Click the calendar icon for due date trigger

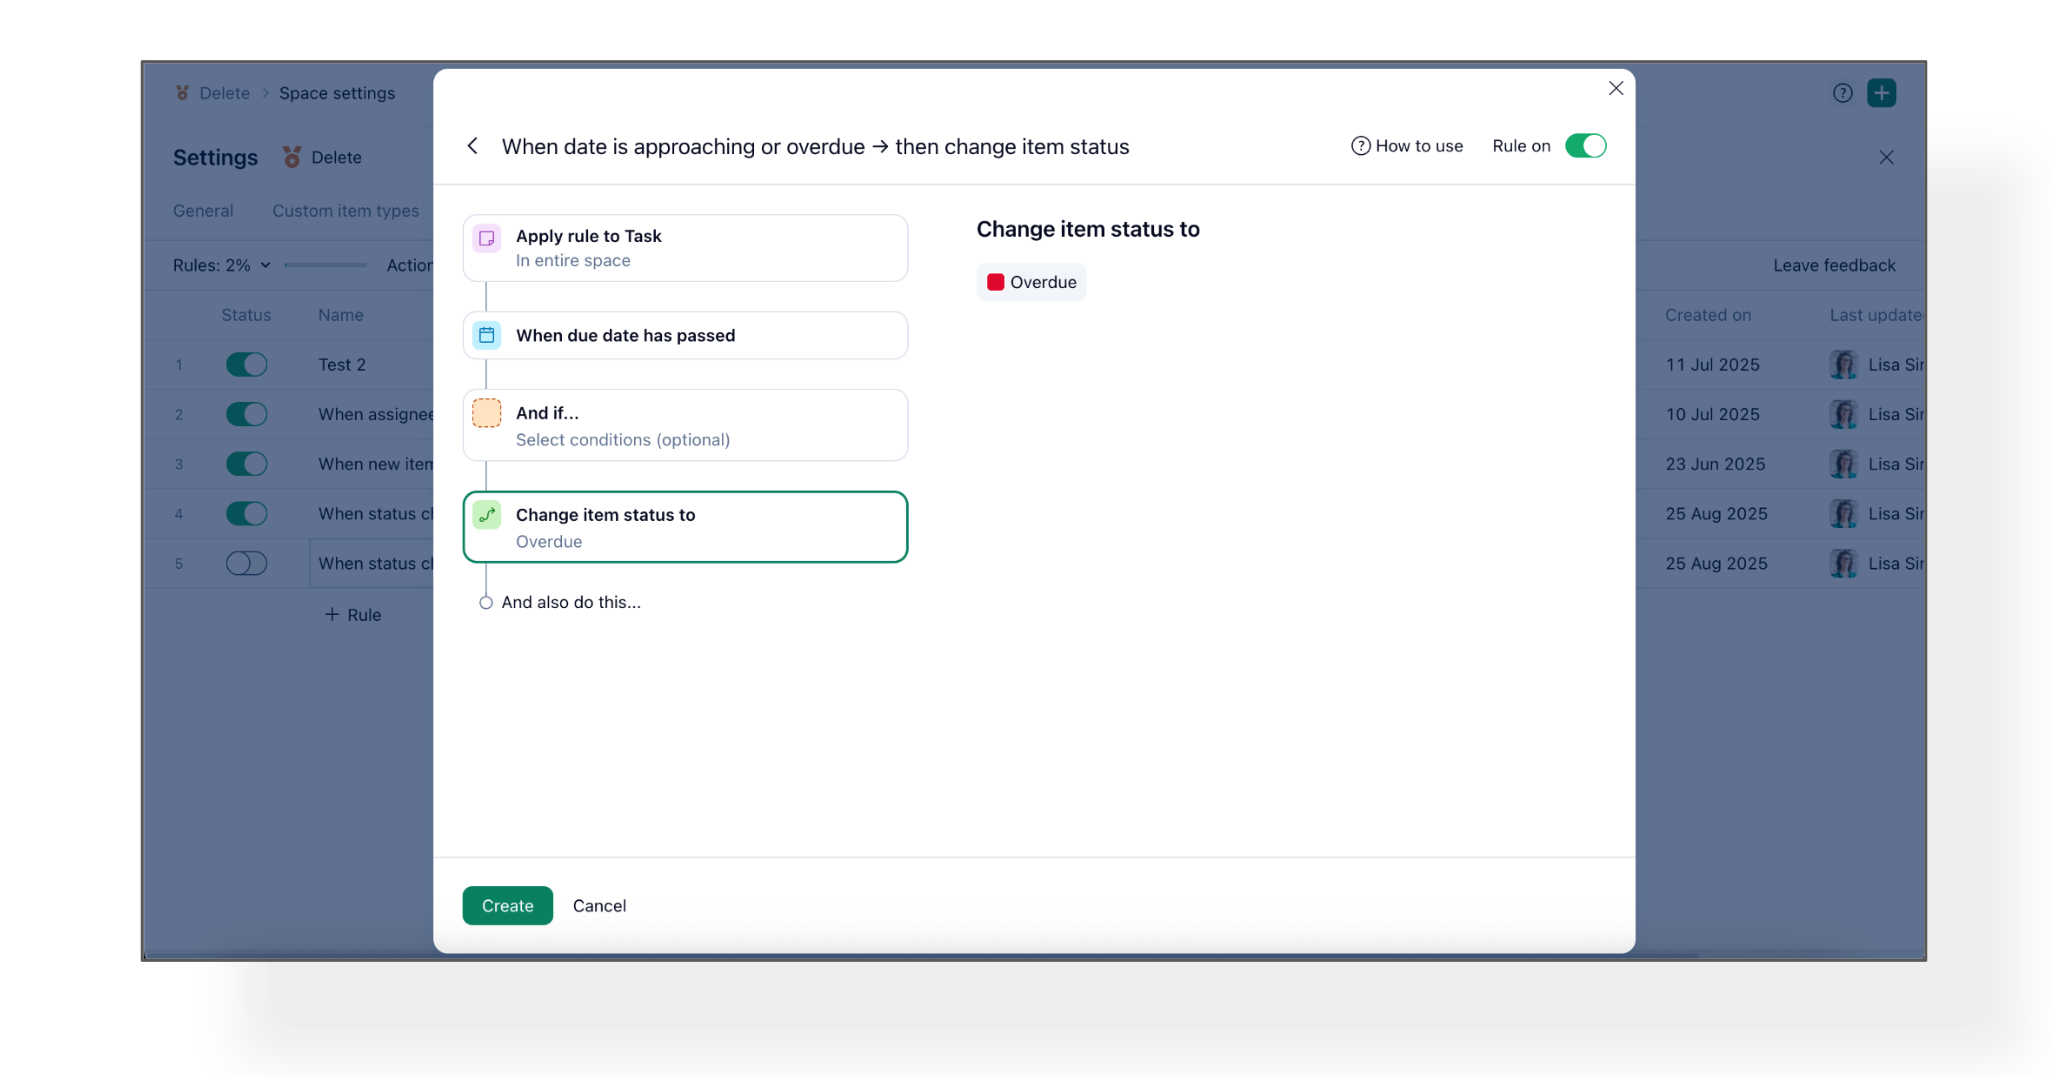[487, 335]
